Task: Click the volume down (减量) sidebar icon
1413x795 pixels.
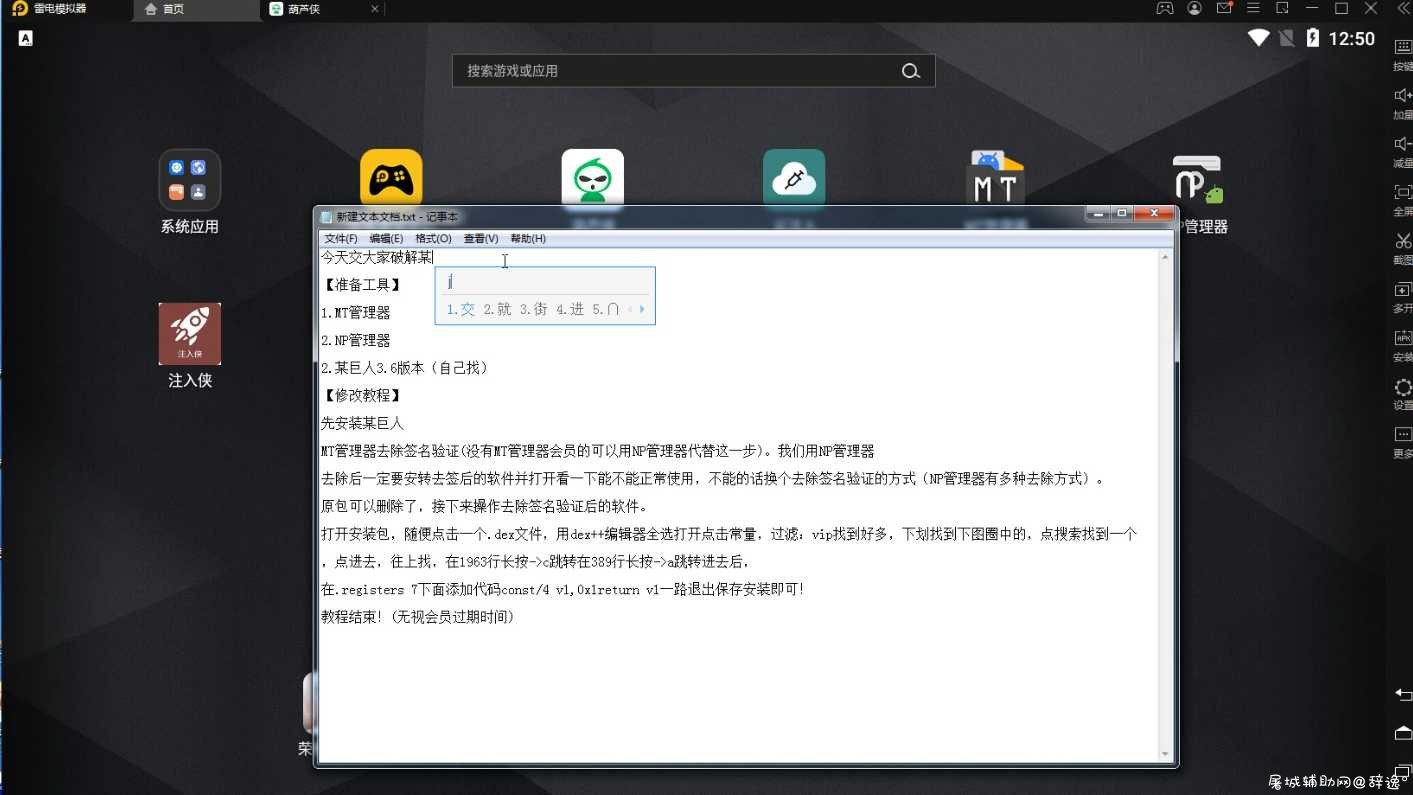Action: 1403,144
